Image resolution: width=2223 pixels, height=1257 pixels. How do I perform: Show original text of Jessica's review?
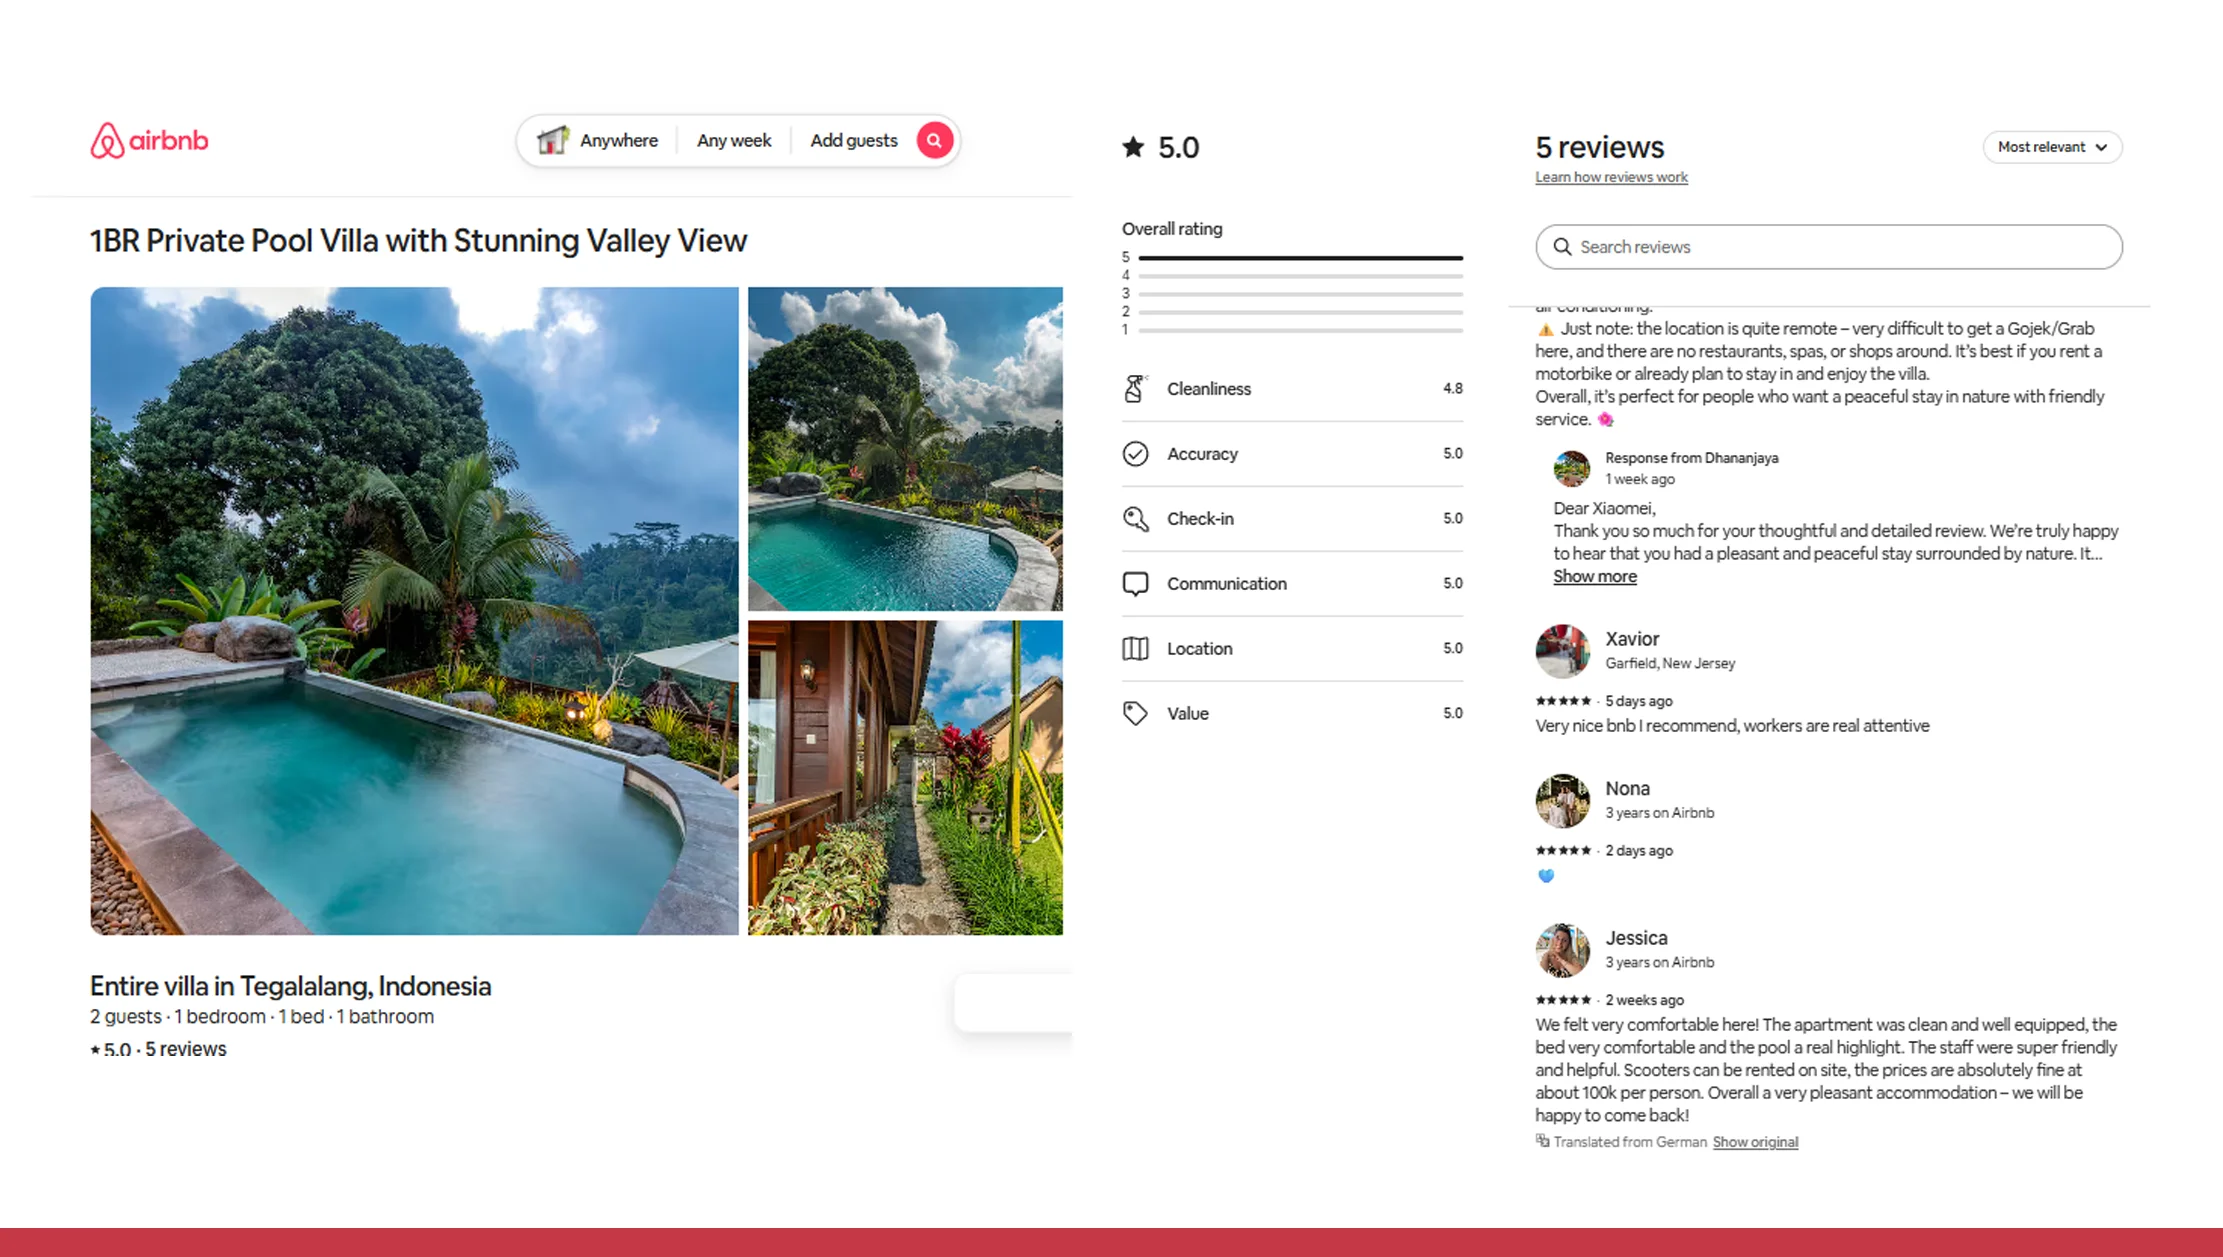point(1755,1141)
